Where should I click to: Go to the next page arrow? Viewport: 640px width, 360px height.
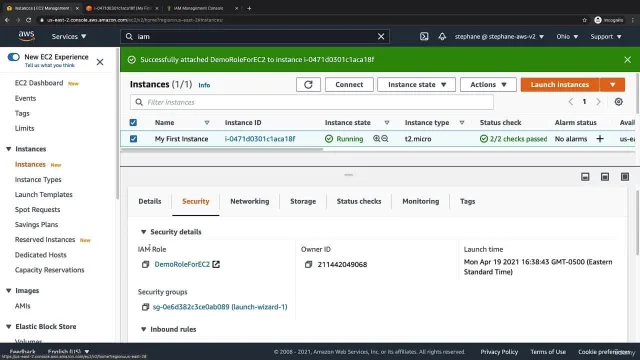click(598, 102)
